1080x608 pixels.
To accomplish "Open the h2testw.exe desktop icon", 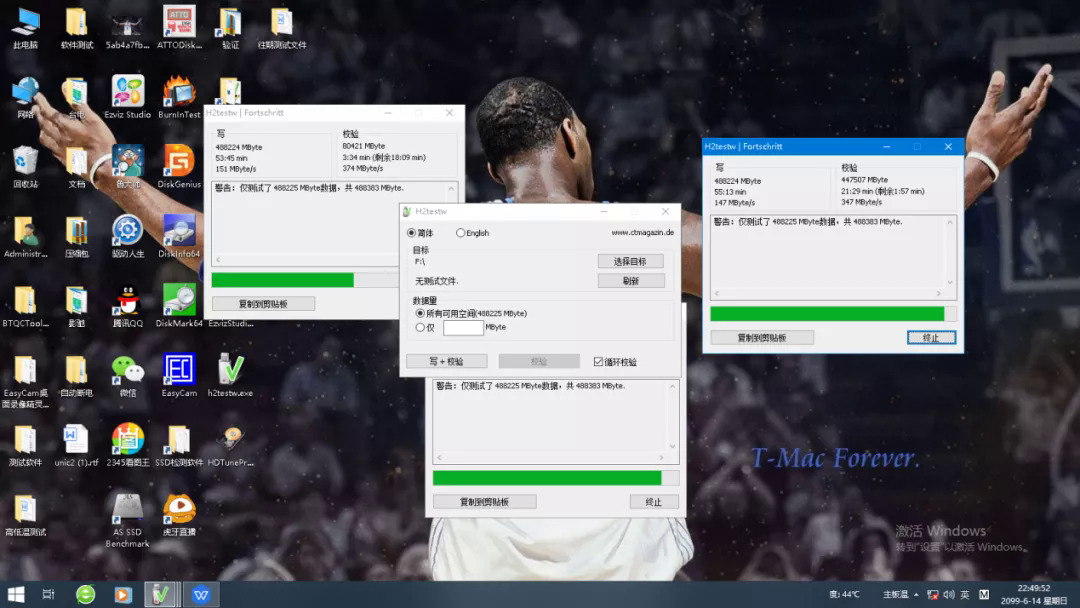I will coord(230,371).
